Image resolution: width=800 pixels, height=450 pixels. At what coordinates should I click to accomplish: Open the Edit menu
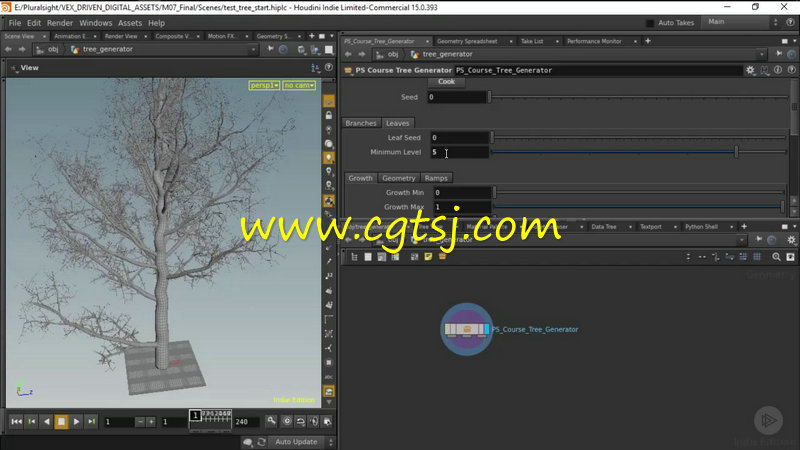point(34,23)
